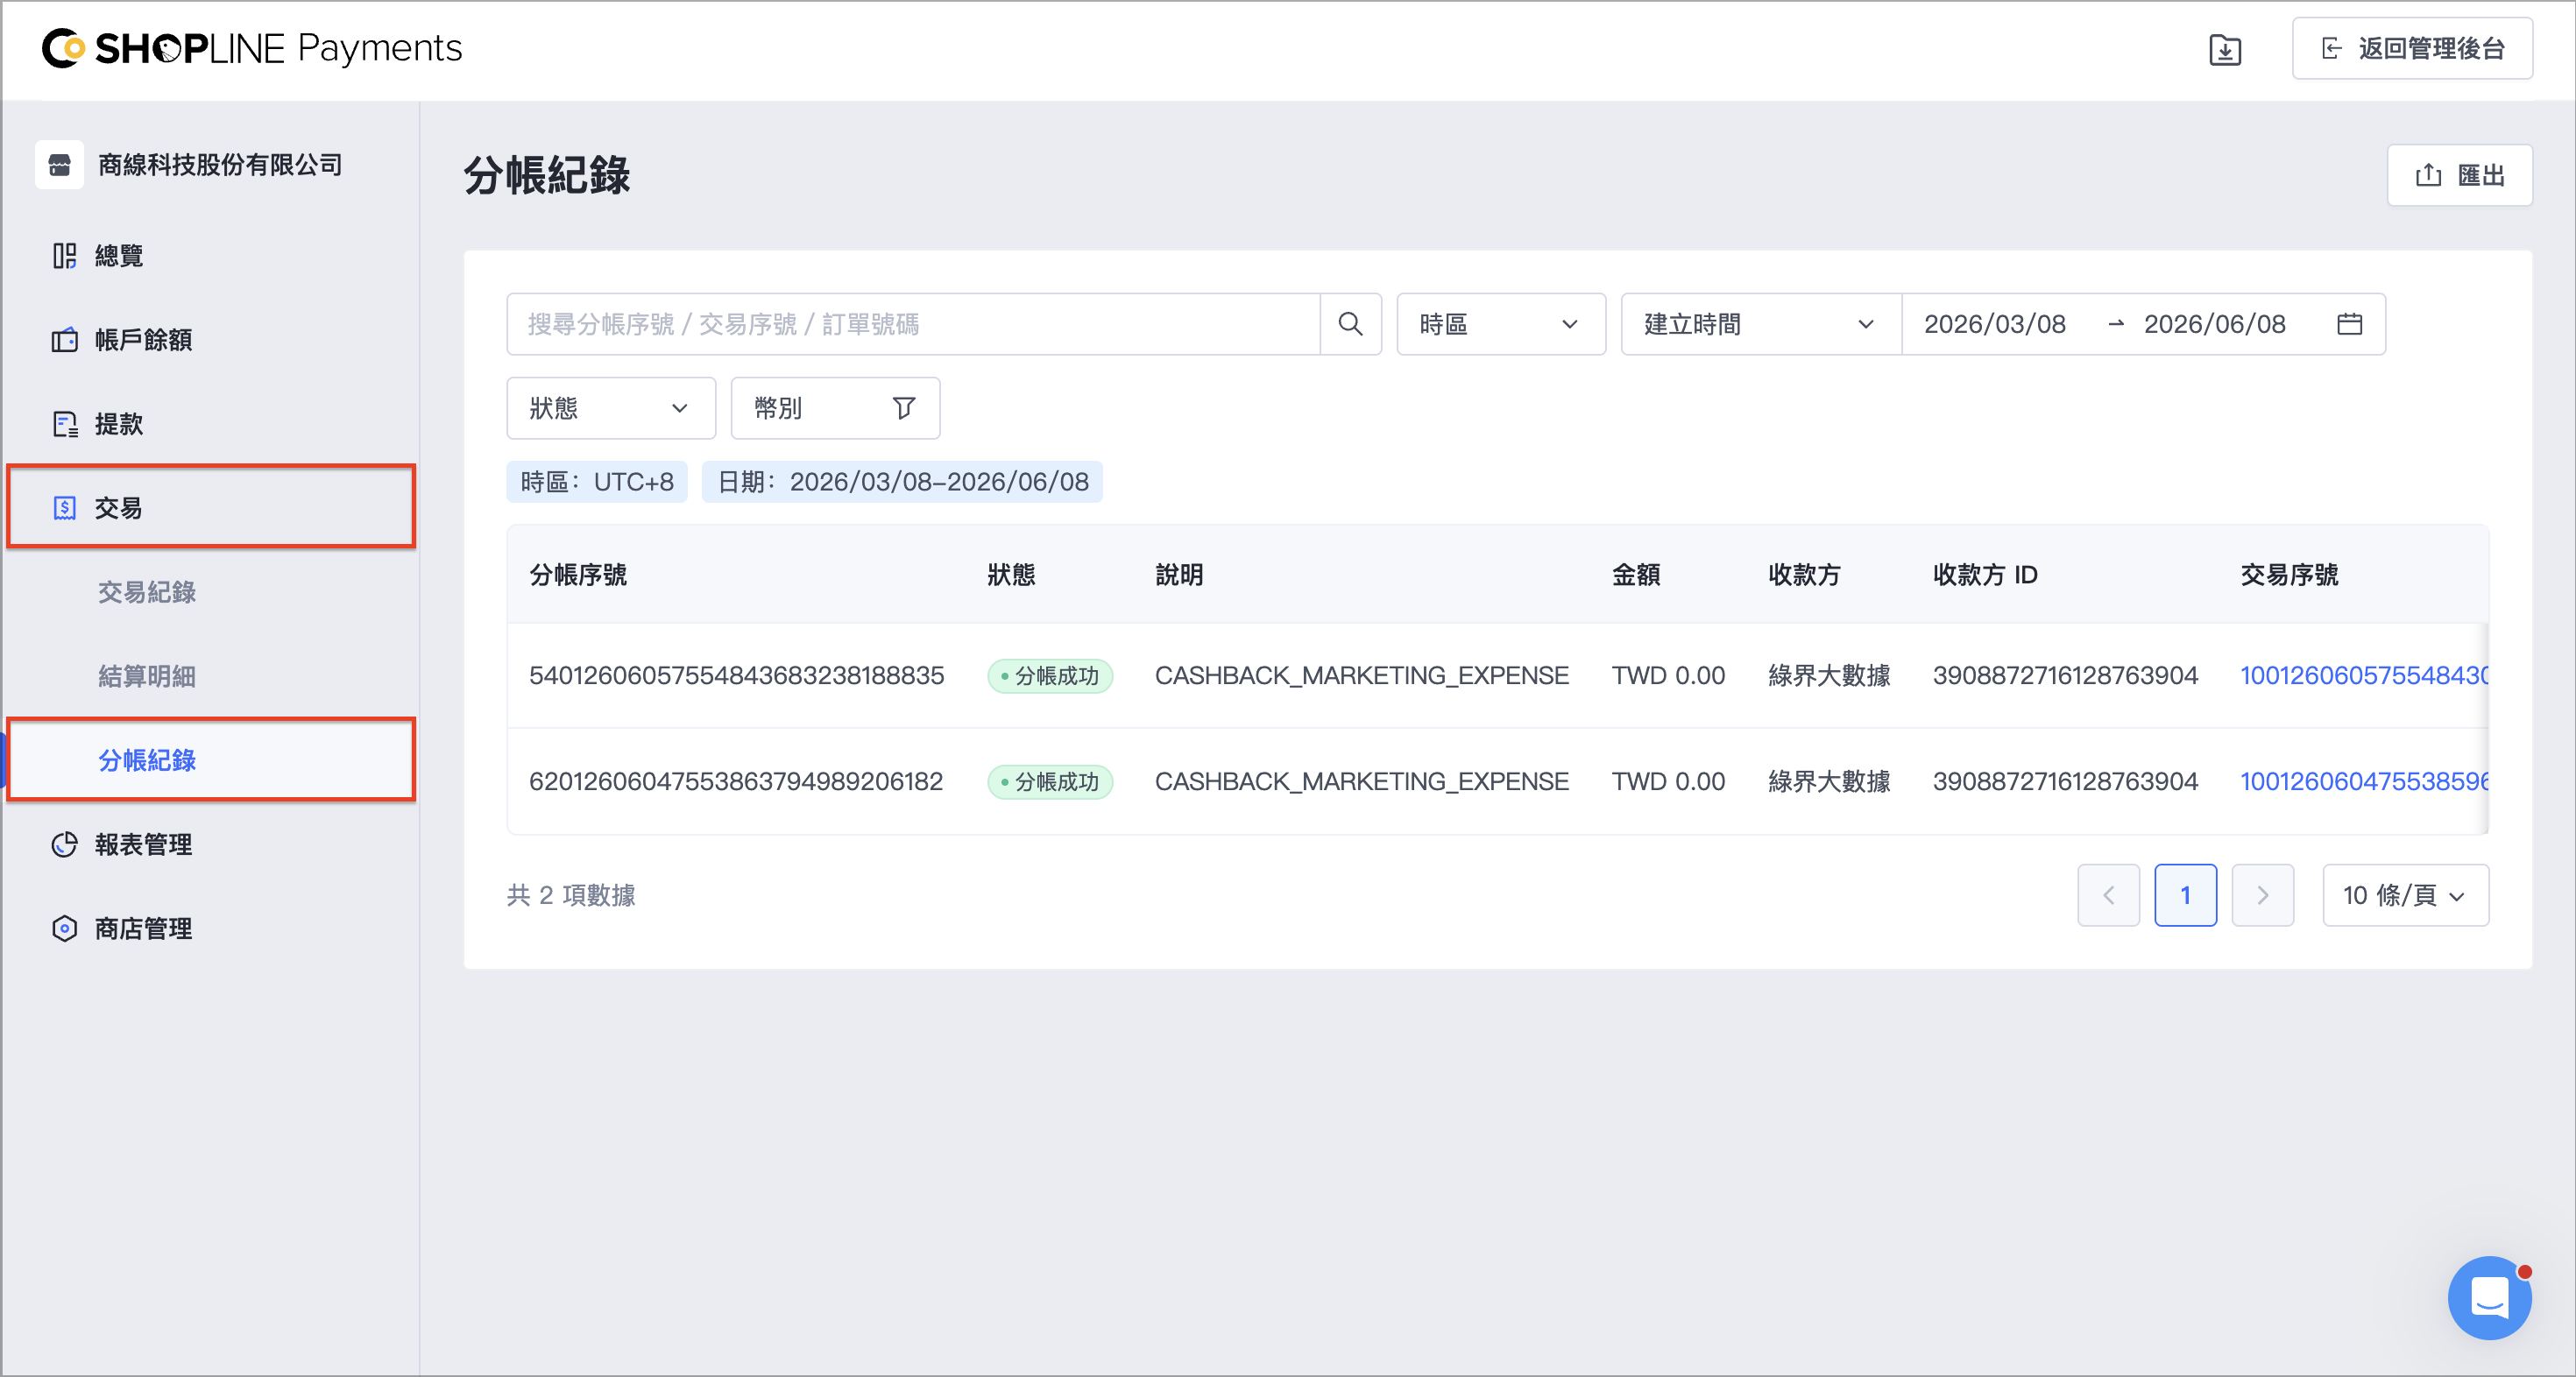2576x1377 pixels.
Task: Select the 分帳紀錄 submenu item
Action: point(210,760)
